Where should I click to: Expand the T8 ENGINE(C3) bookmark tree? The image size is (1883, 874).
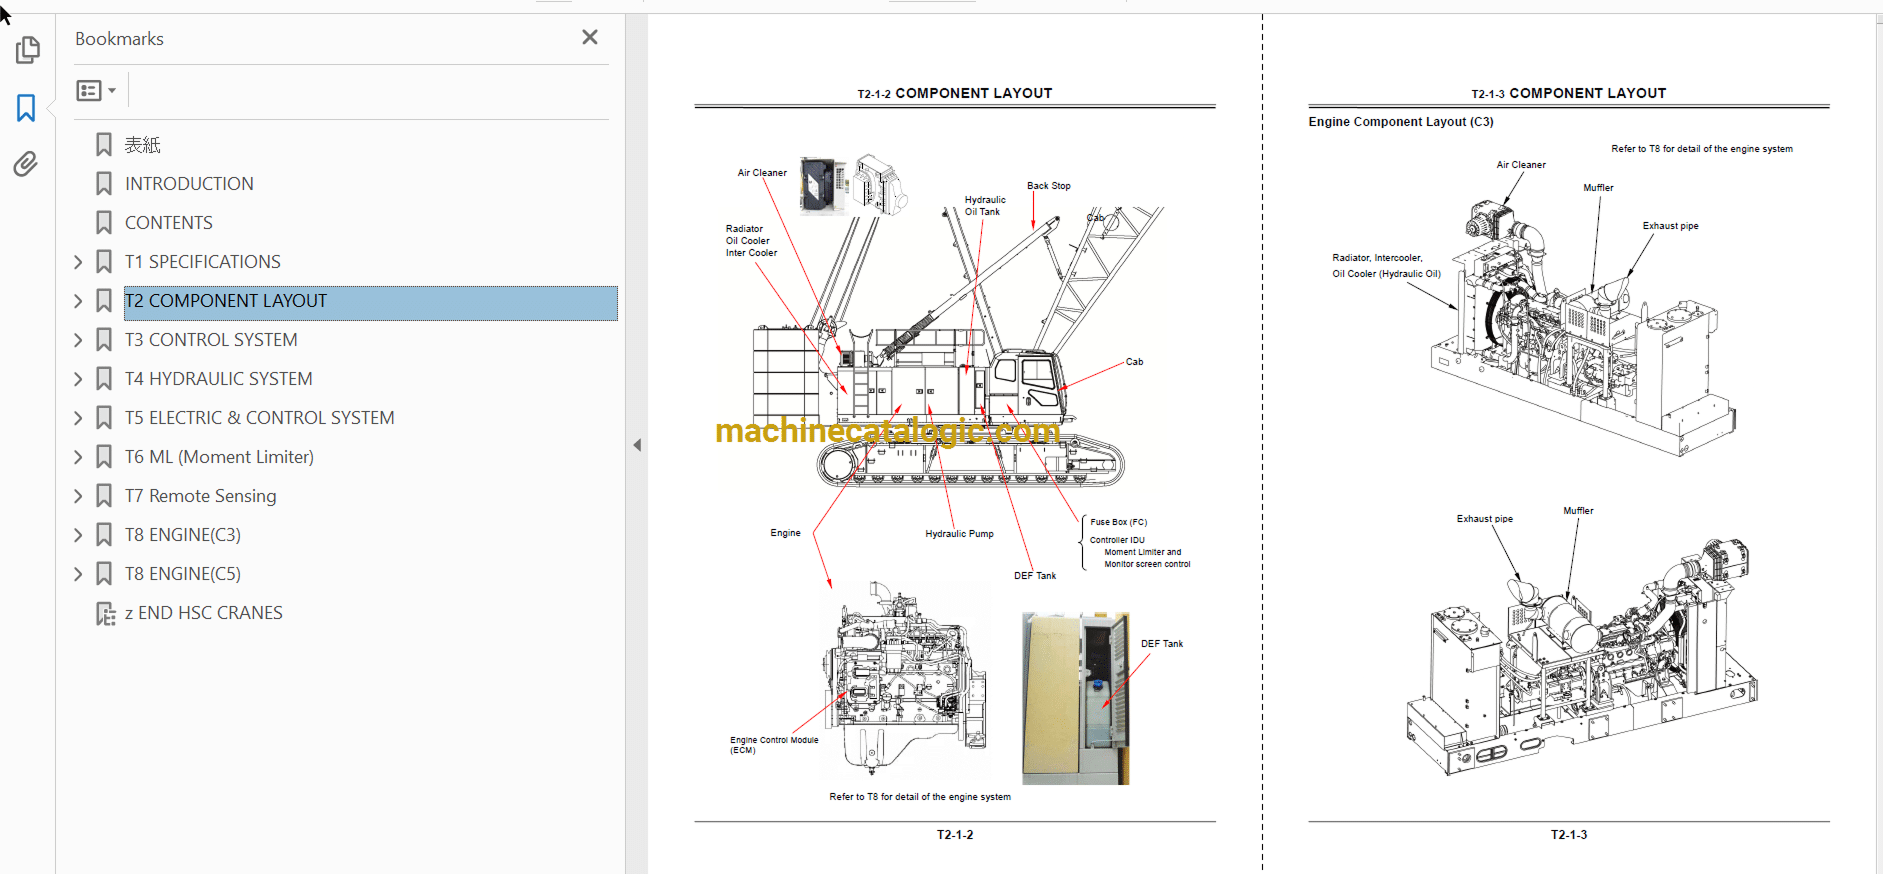(78, 535)
